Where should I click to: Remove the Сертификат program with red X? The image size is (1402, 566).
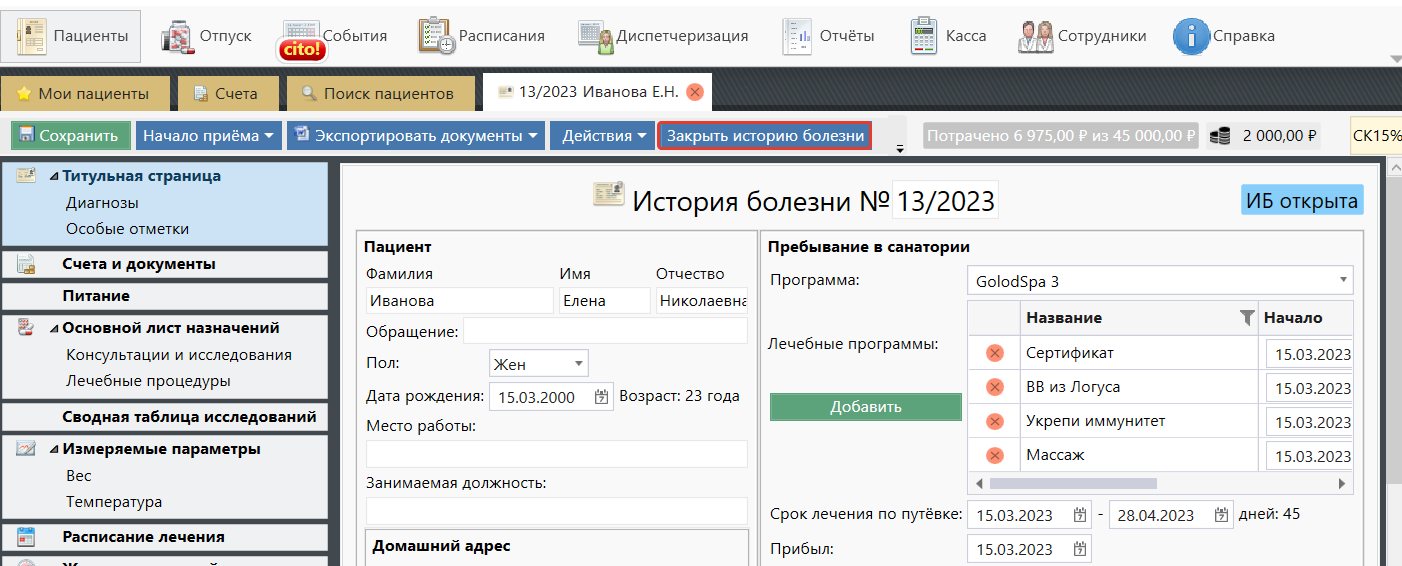(994, 353)
